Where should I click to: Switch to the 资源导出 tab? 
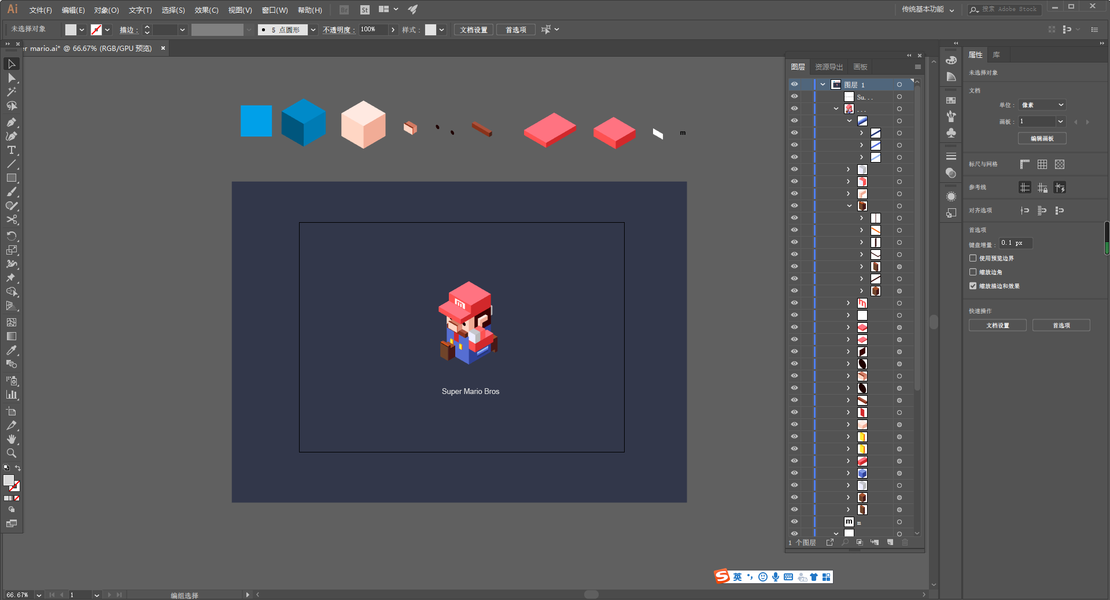click(x=828, y=67)
